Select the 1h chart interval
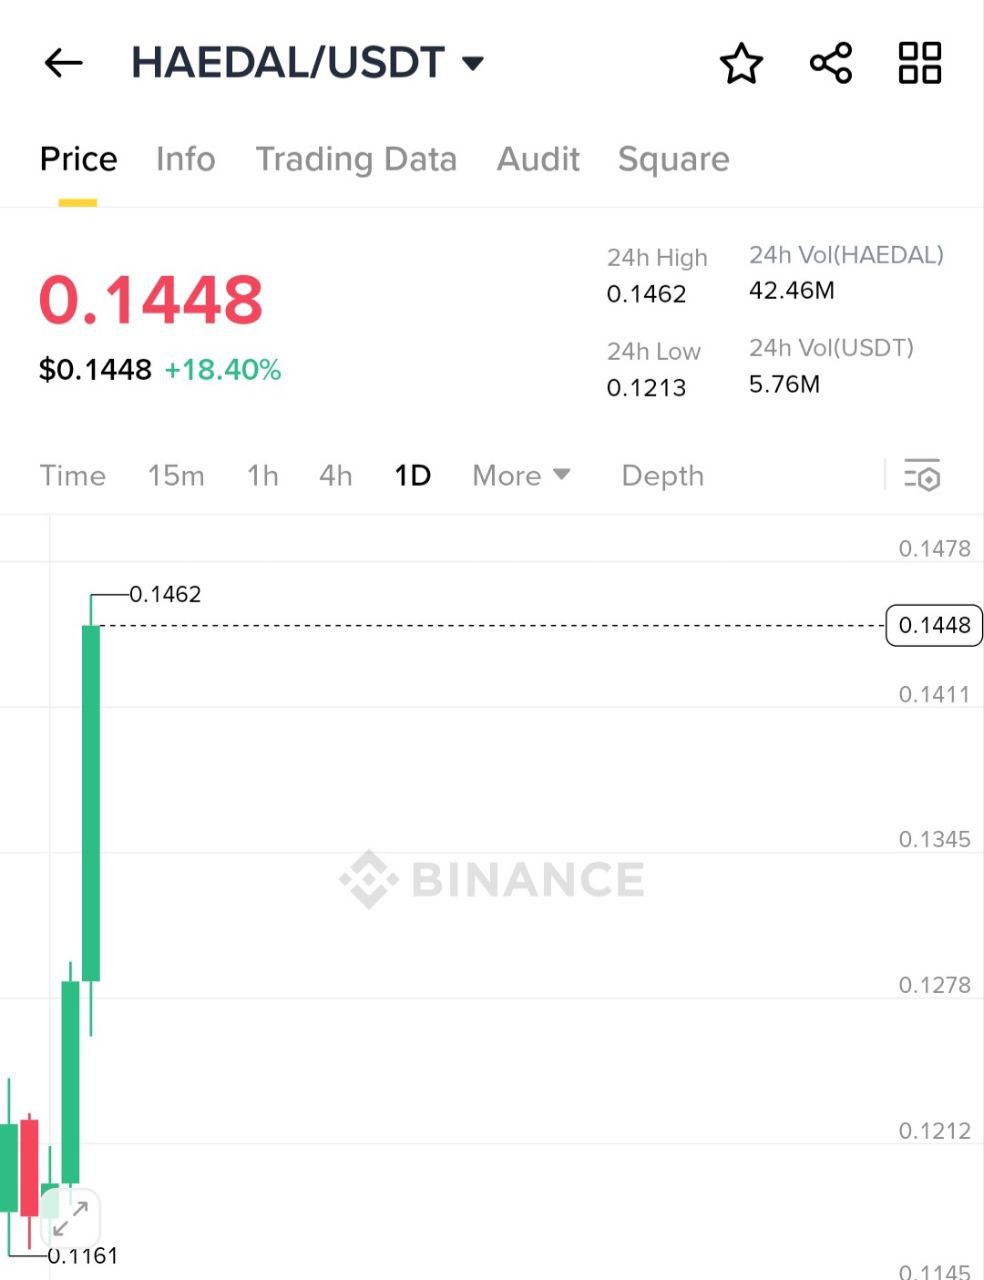The width and height of the screenshot is (984, 1280). tap(263, 475)
